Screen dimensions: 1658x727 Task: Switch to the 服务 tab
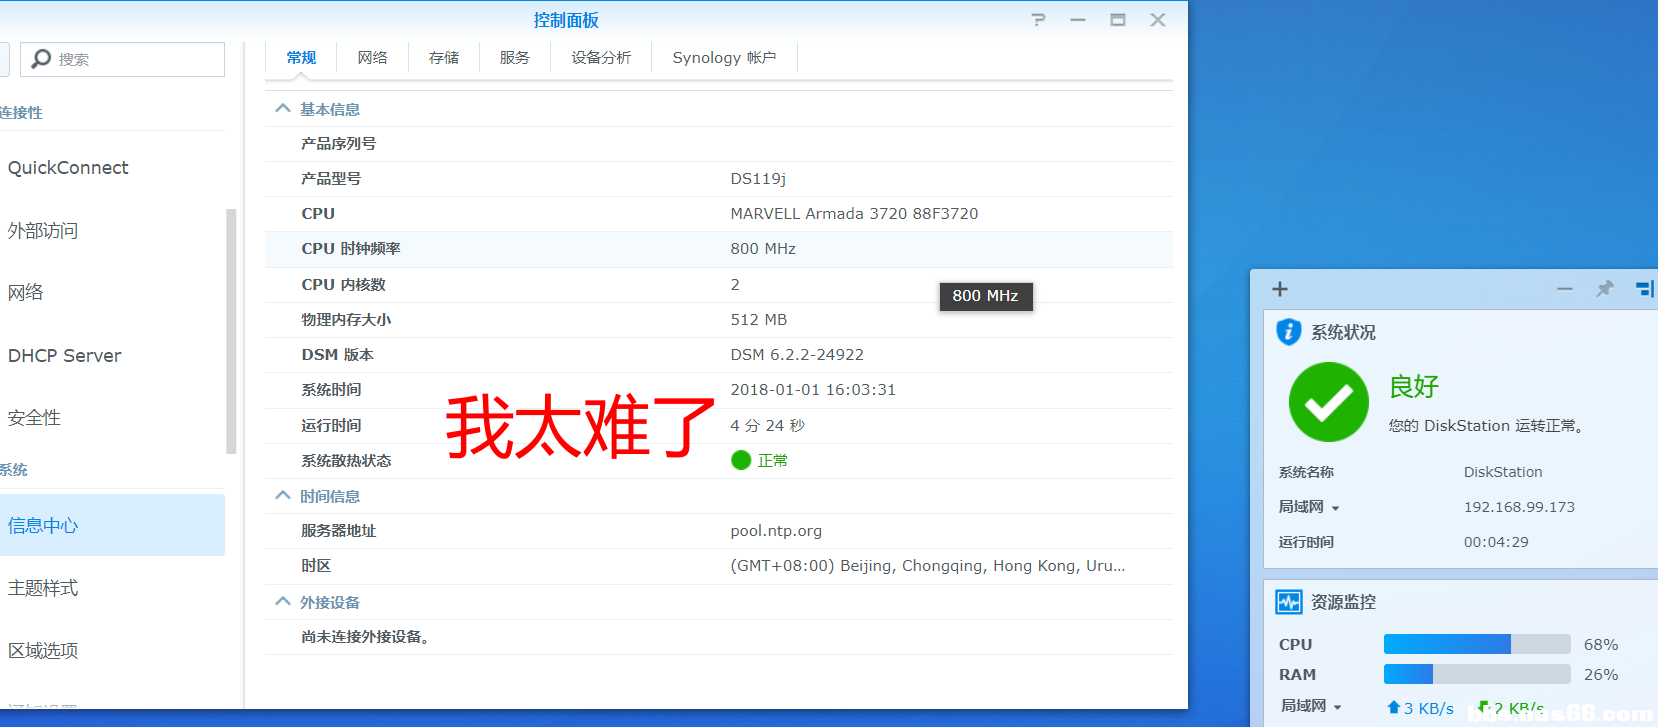[515, 58]
